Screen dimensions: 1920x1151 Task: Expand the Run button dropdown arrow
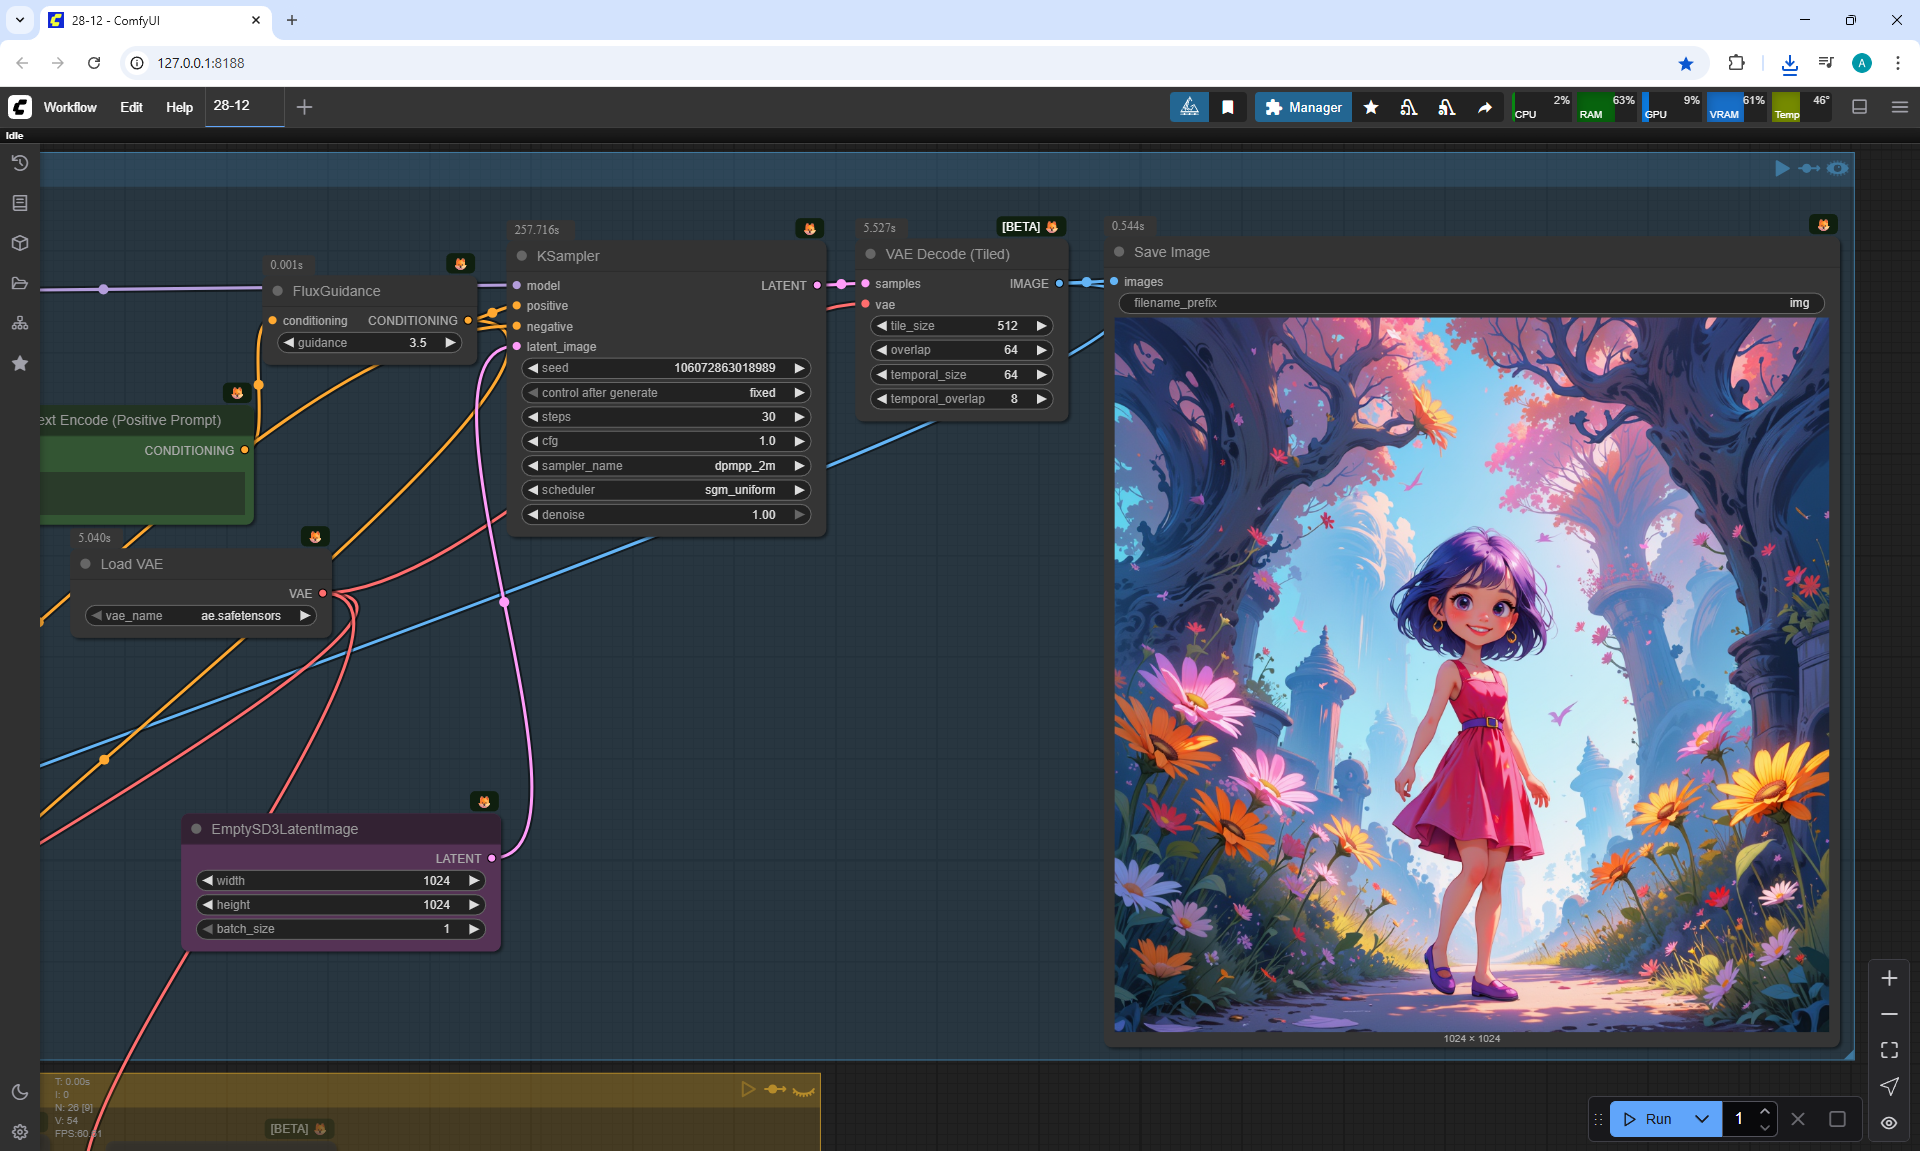(1702, 1119)
